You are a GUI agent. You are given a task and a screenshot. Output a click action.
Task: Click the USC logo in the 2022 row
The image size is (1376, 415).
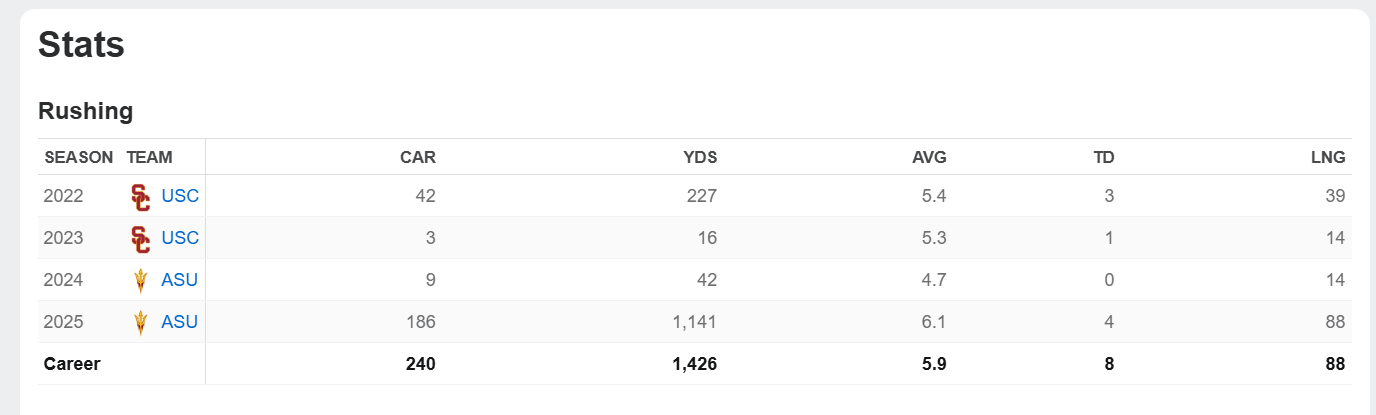140,197
